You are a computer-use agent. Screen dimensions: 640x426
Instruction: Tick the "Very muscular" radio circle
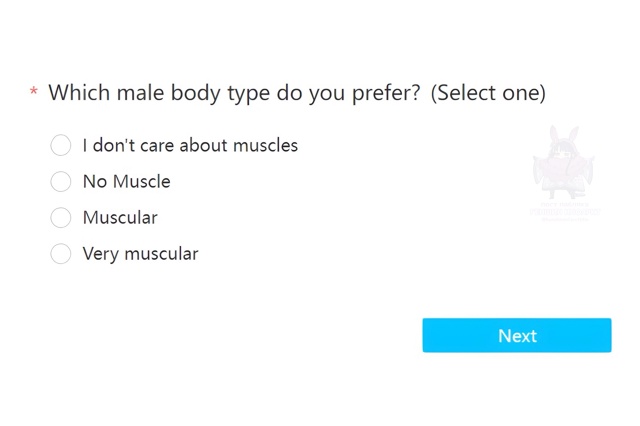(60, 253)
